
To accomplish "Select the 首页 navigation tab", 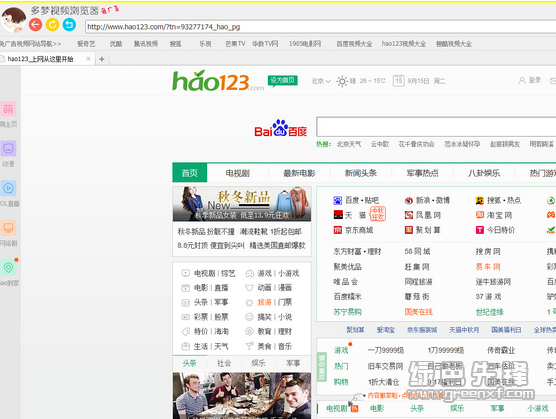I will click(190, 173).
